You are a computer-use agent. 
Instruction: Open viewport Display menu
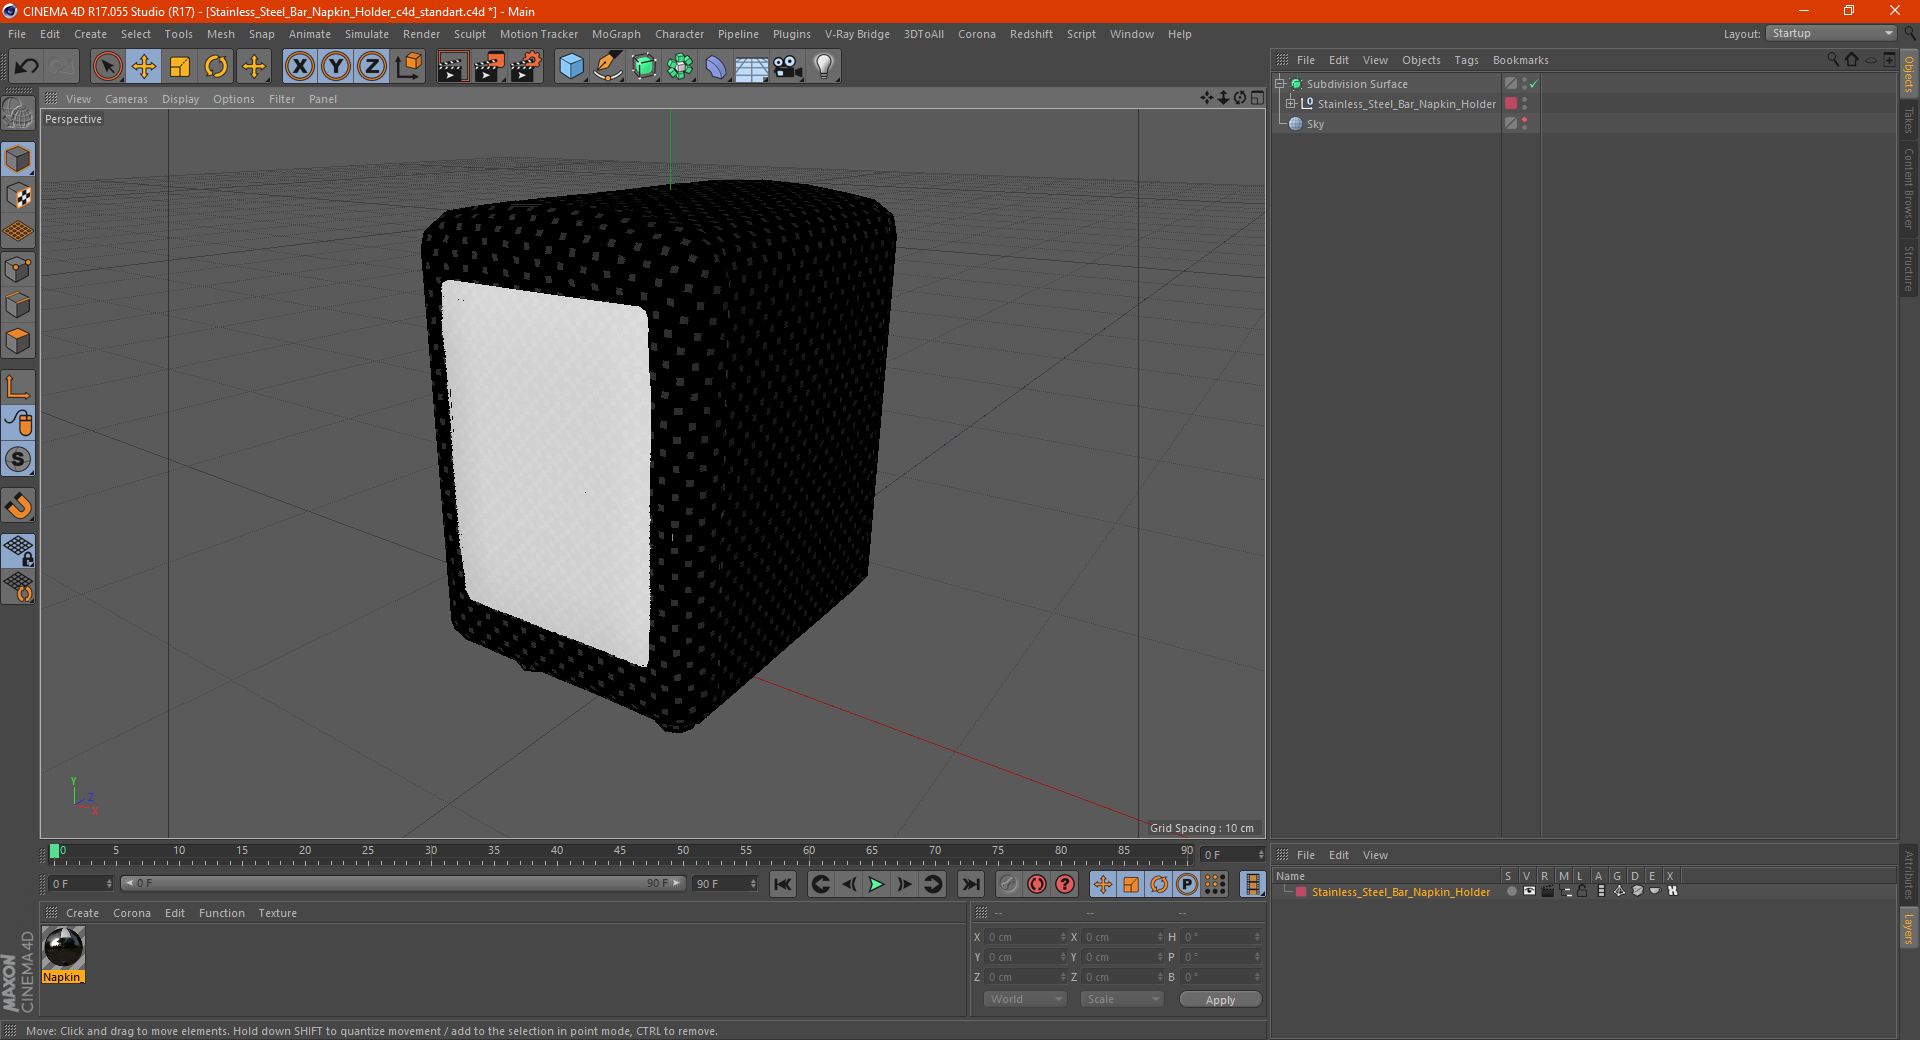180,99
